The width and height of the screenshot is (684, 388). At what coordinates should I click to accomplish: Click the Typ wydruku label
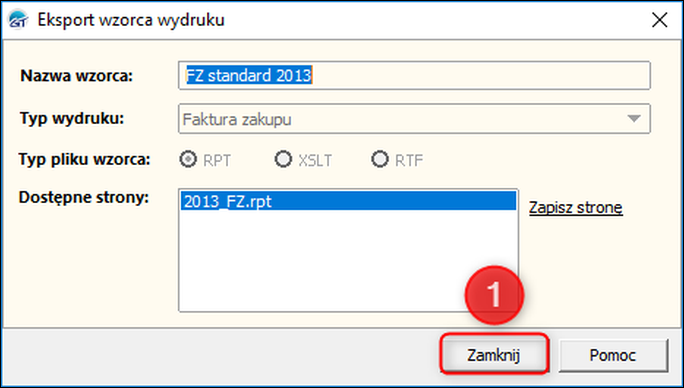point(72,118)
